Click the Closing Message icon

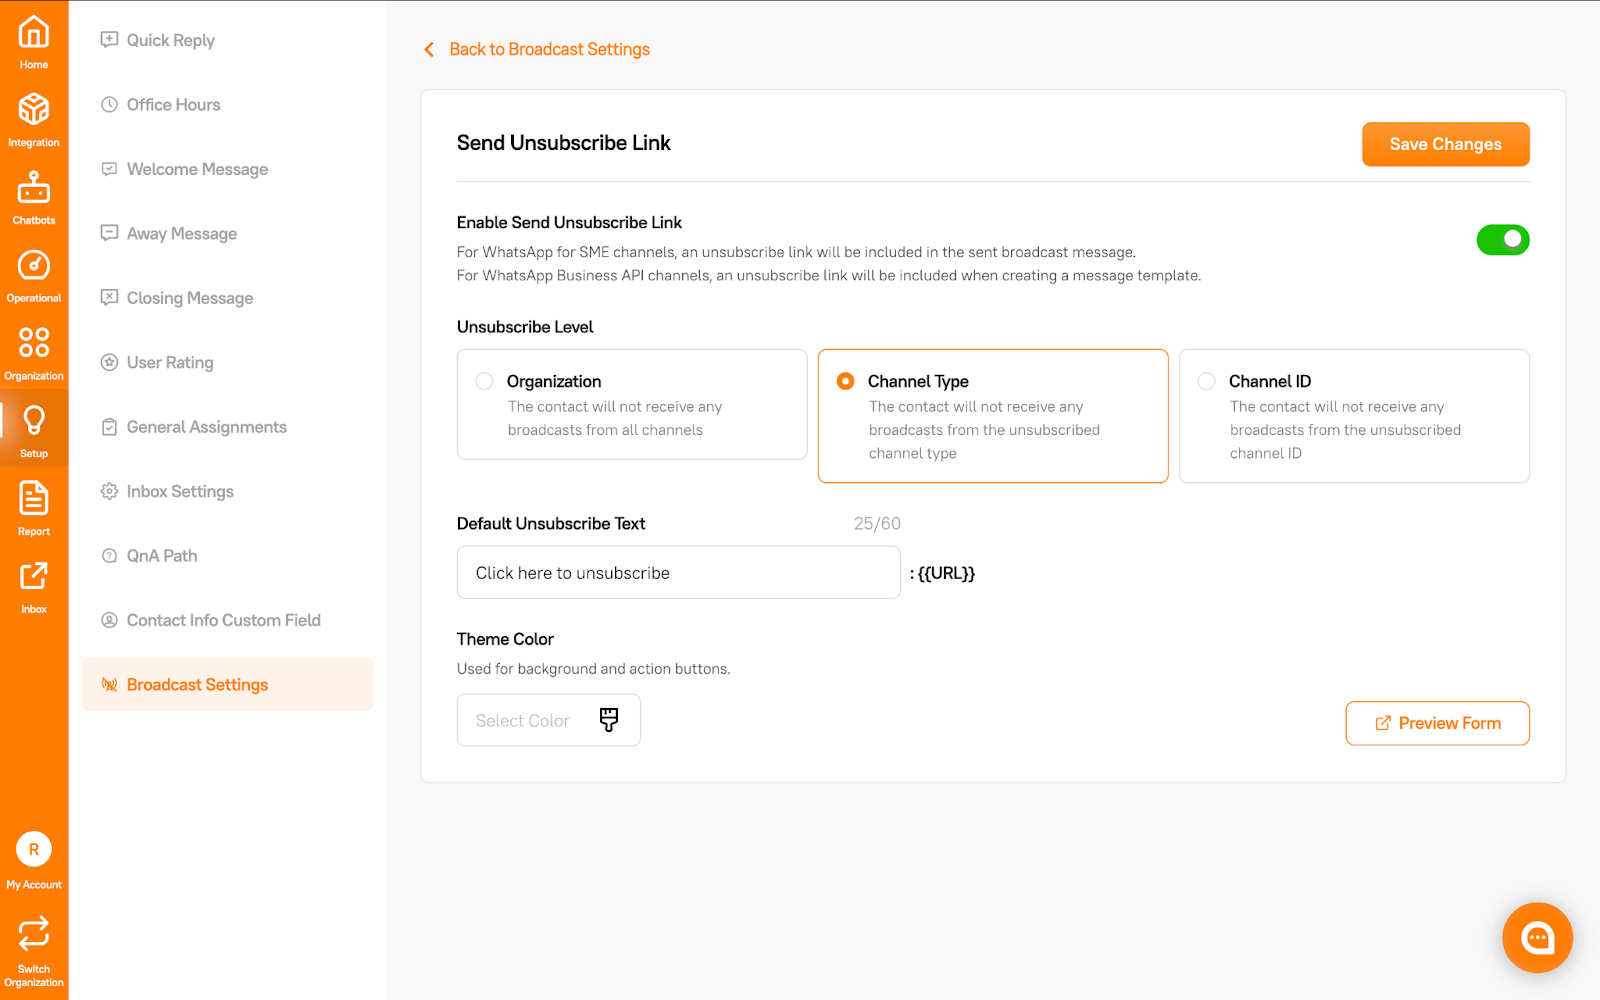click(110, 298)
